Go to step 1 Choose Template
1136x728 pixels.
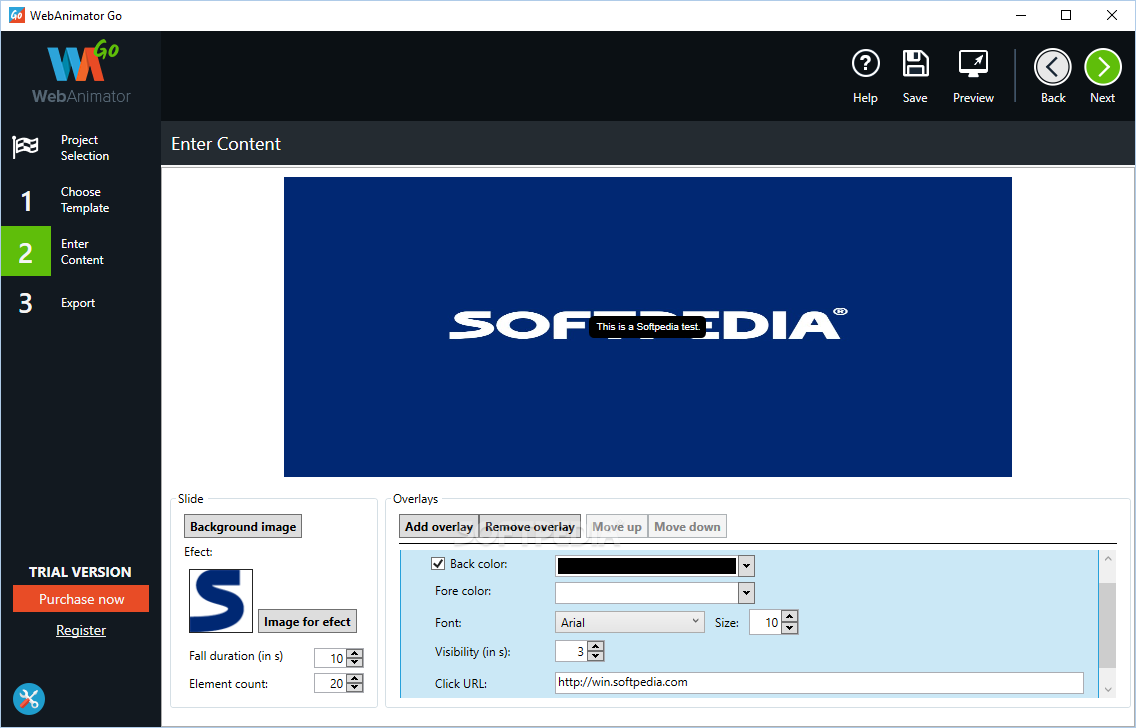80,200
